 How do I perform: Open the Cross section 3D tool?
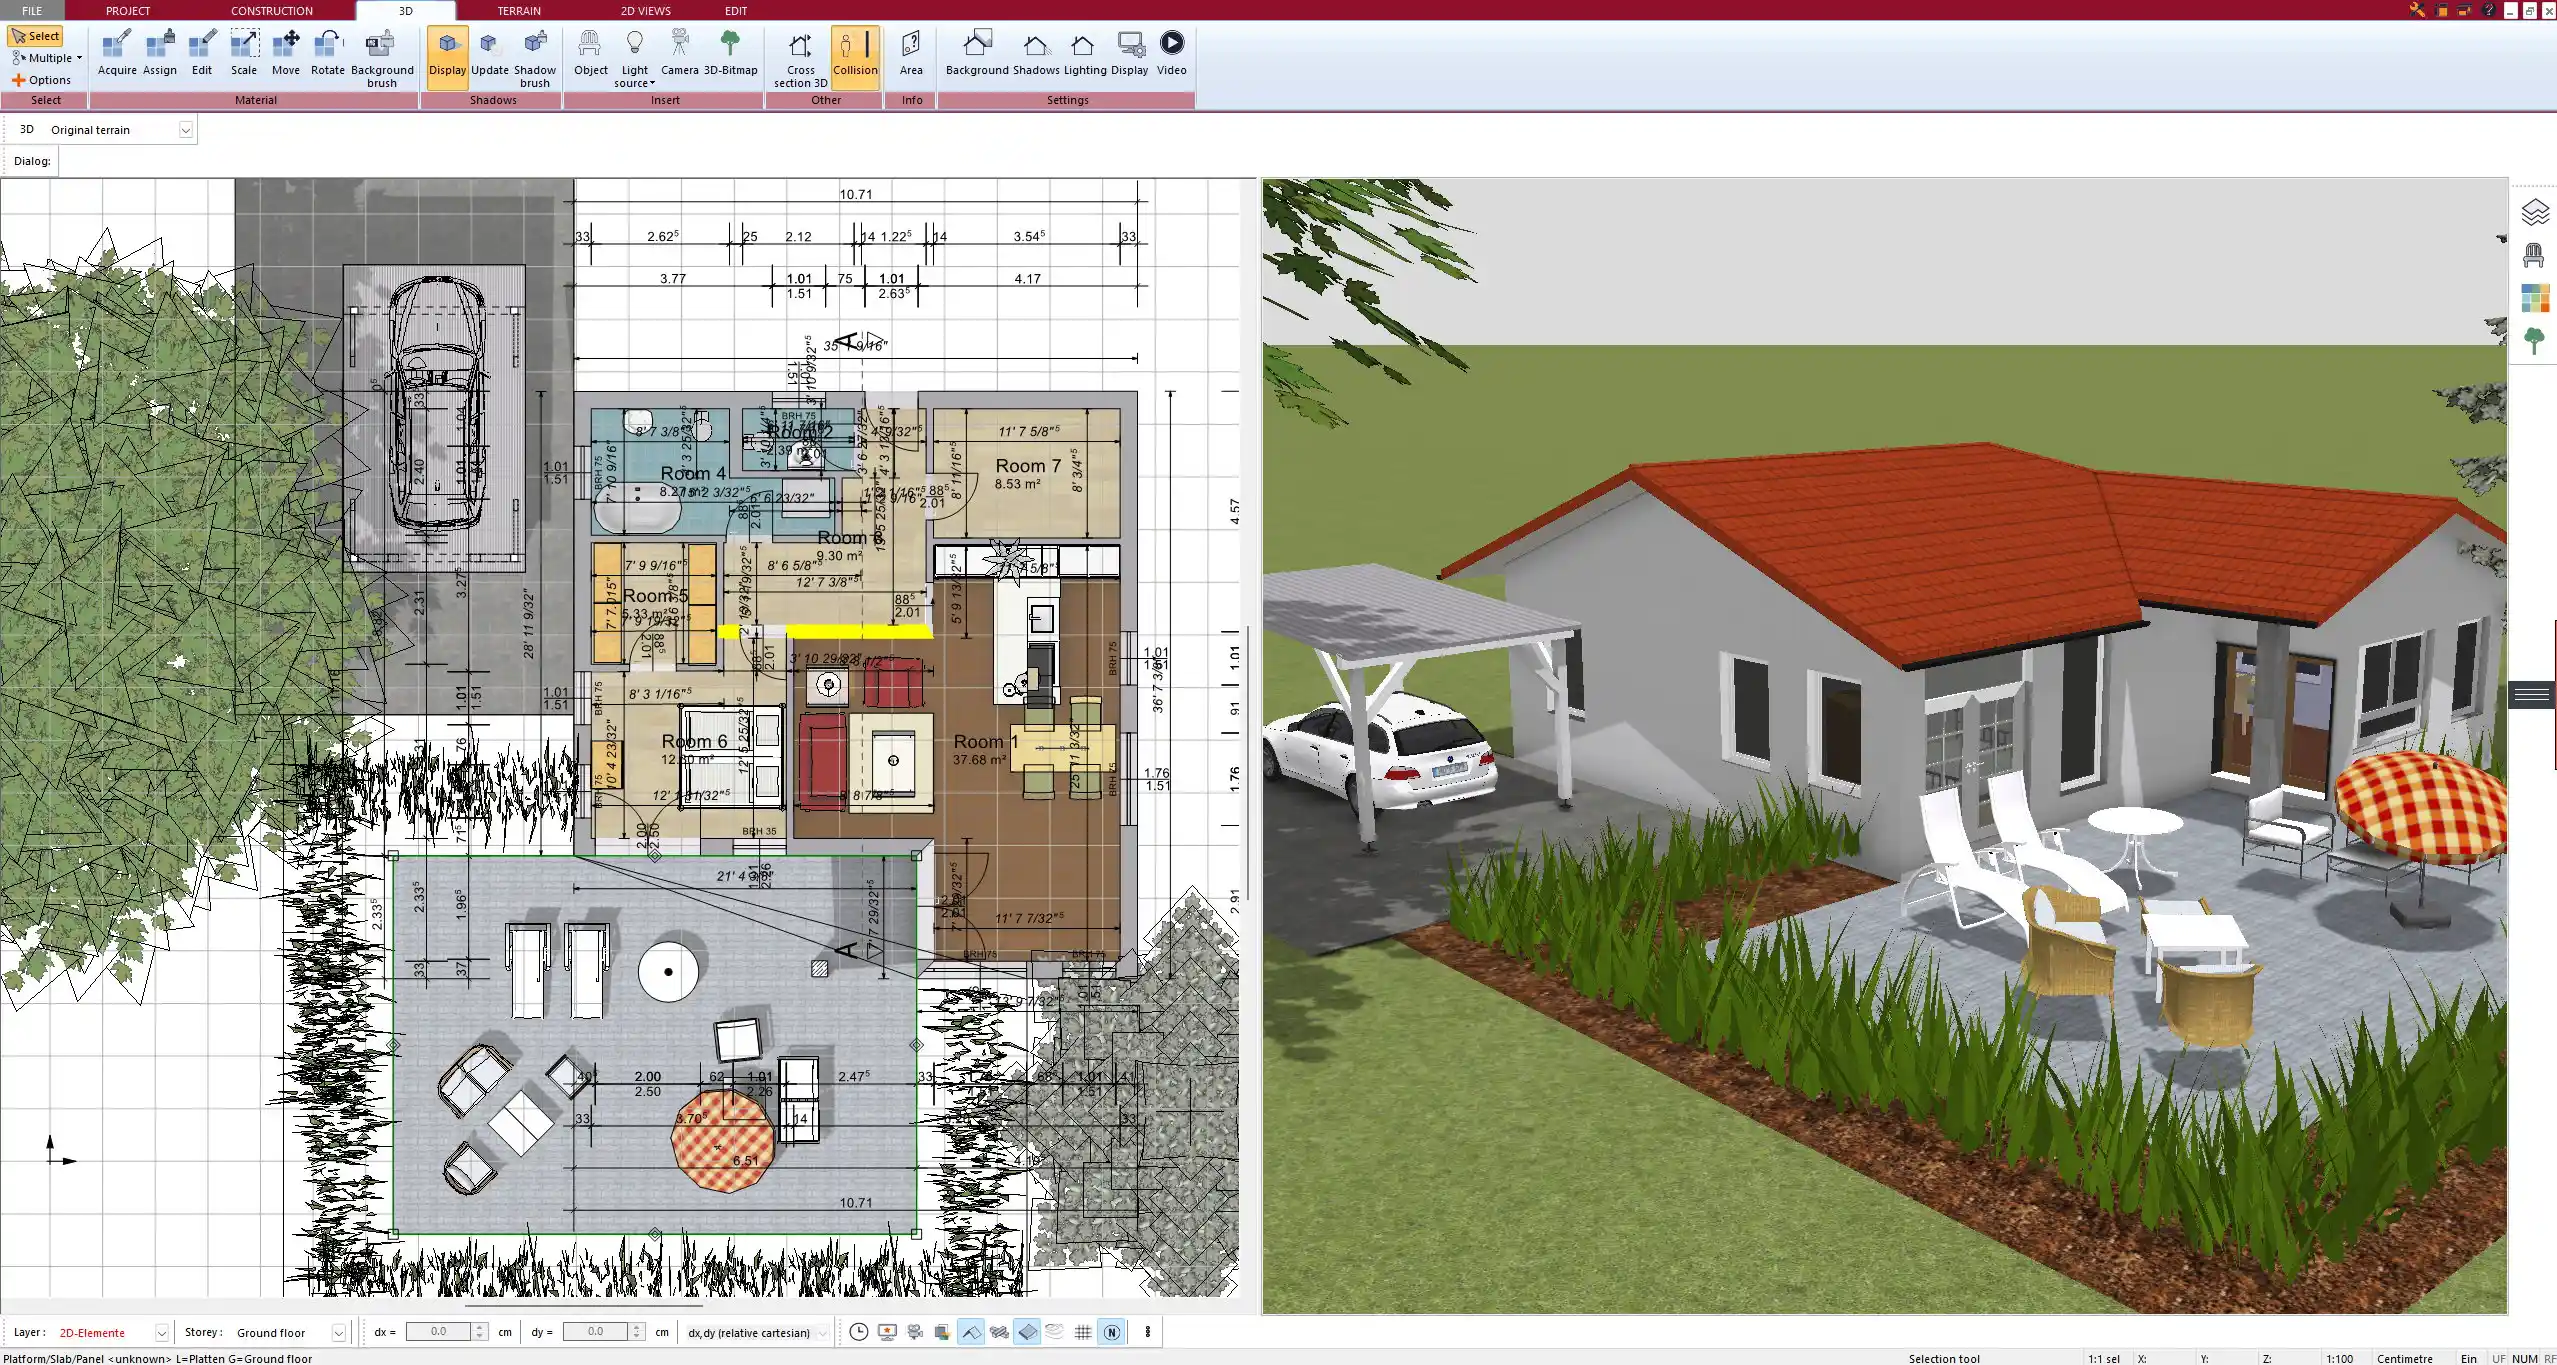798,57
